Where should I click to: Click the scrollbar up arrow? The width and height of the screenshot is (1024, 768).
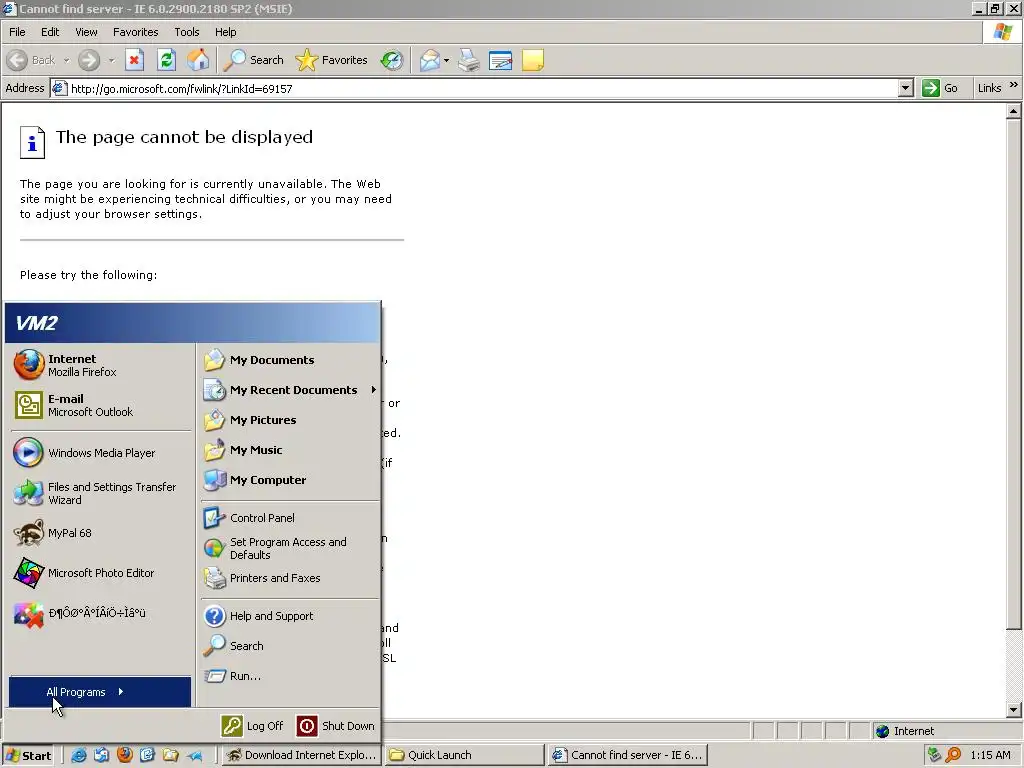click(x=1013, y=111)
